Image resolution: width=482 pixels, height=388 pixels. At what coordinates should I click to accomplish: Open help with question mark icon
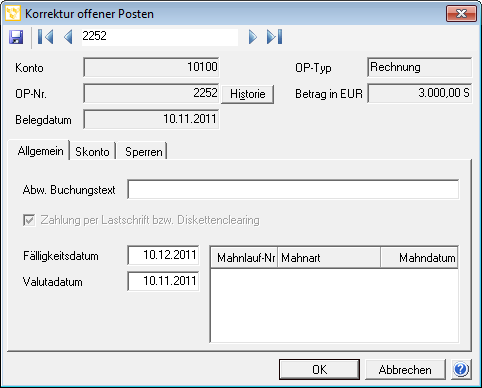[461, 369]
